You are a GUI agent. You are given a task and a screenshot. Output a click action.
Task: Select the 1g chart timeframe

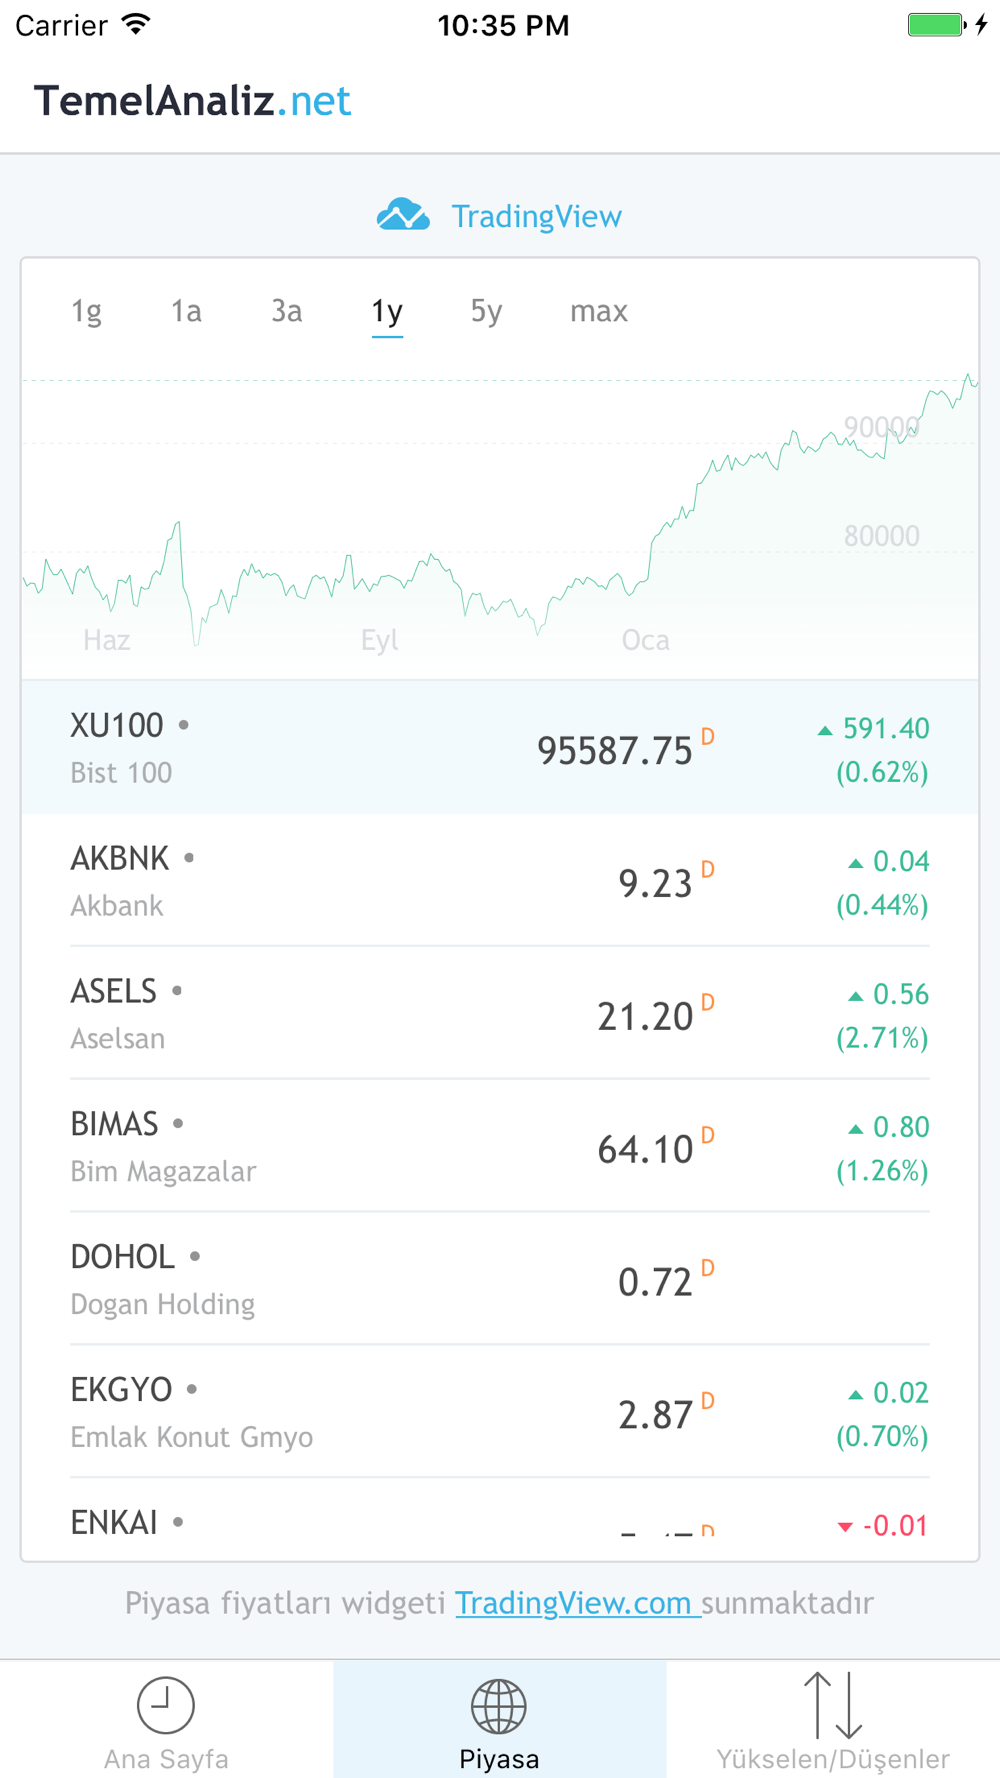tap(87, 311)
